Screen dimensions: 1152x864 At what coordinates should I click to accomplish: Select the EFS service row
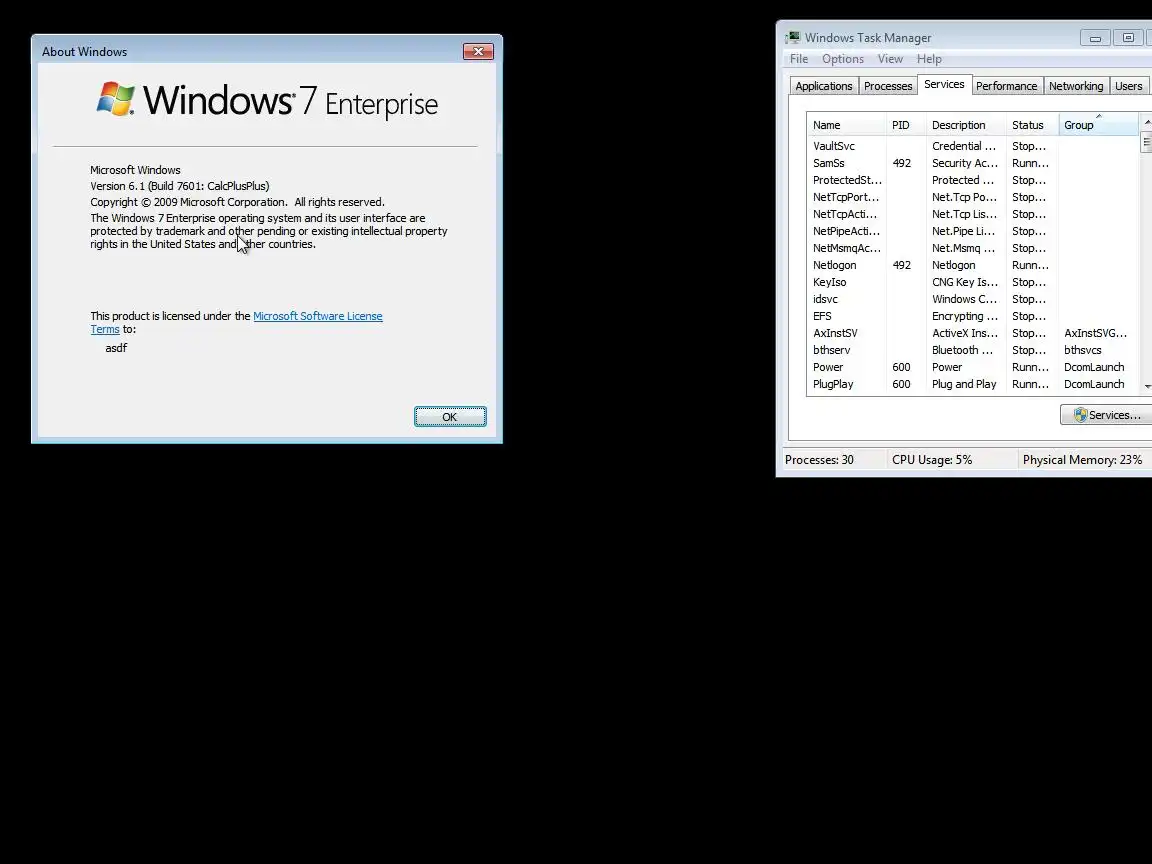[973, 316]
